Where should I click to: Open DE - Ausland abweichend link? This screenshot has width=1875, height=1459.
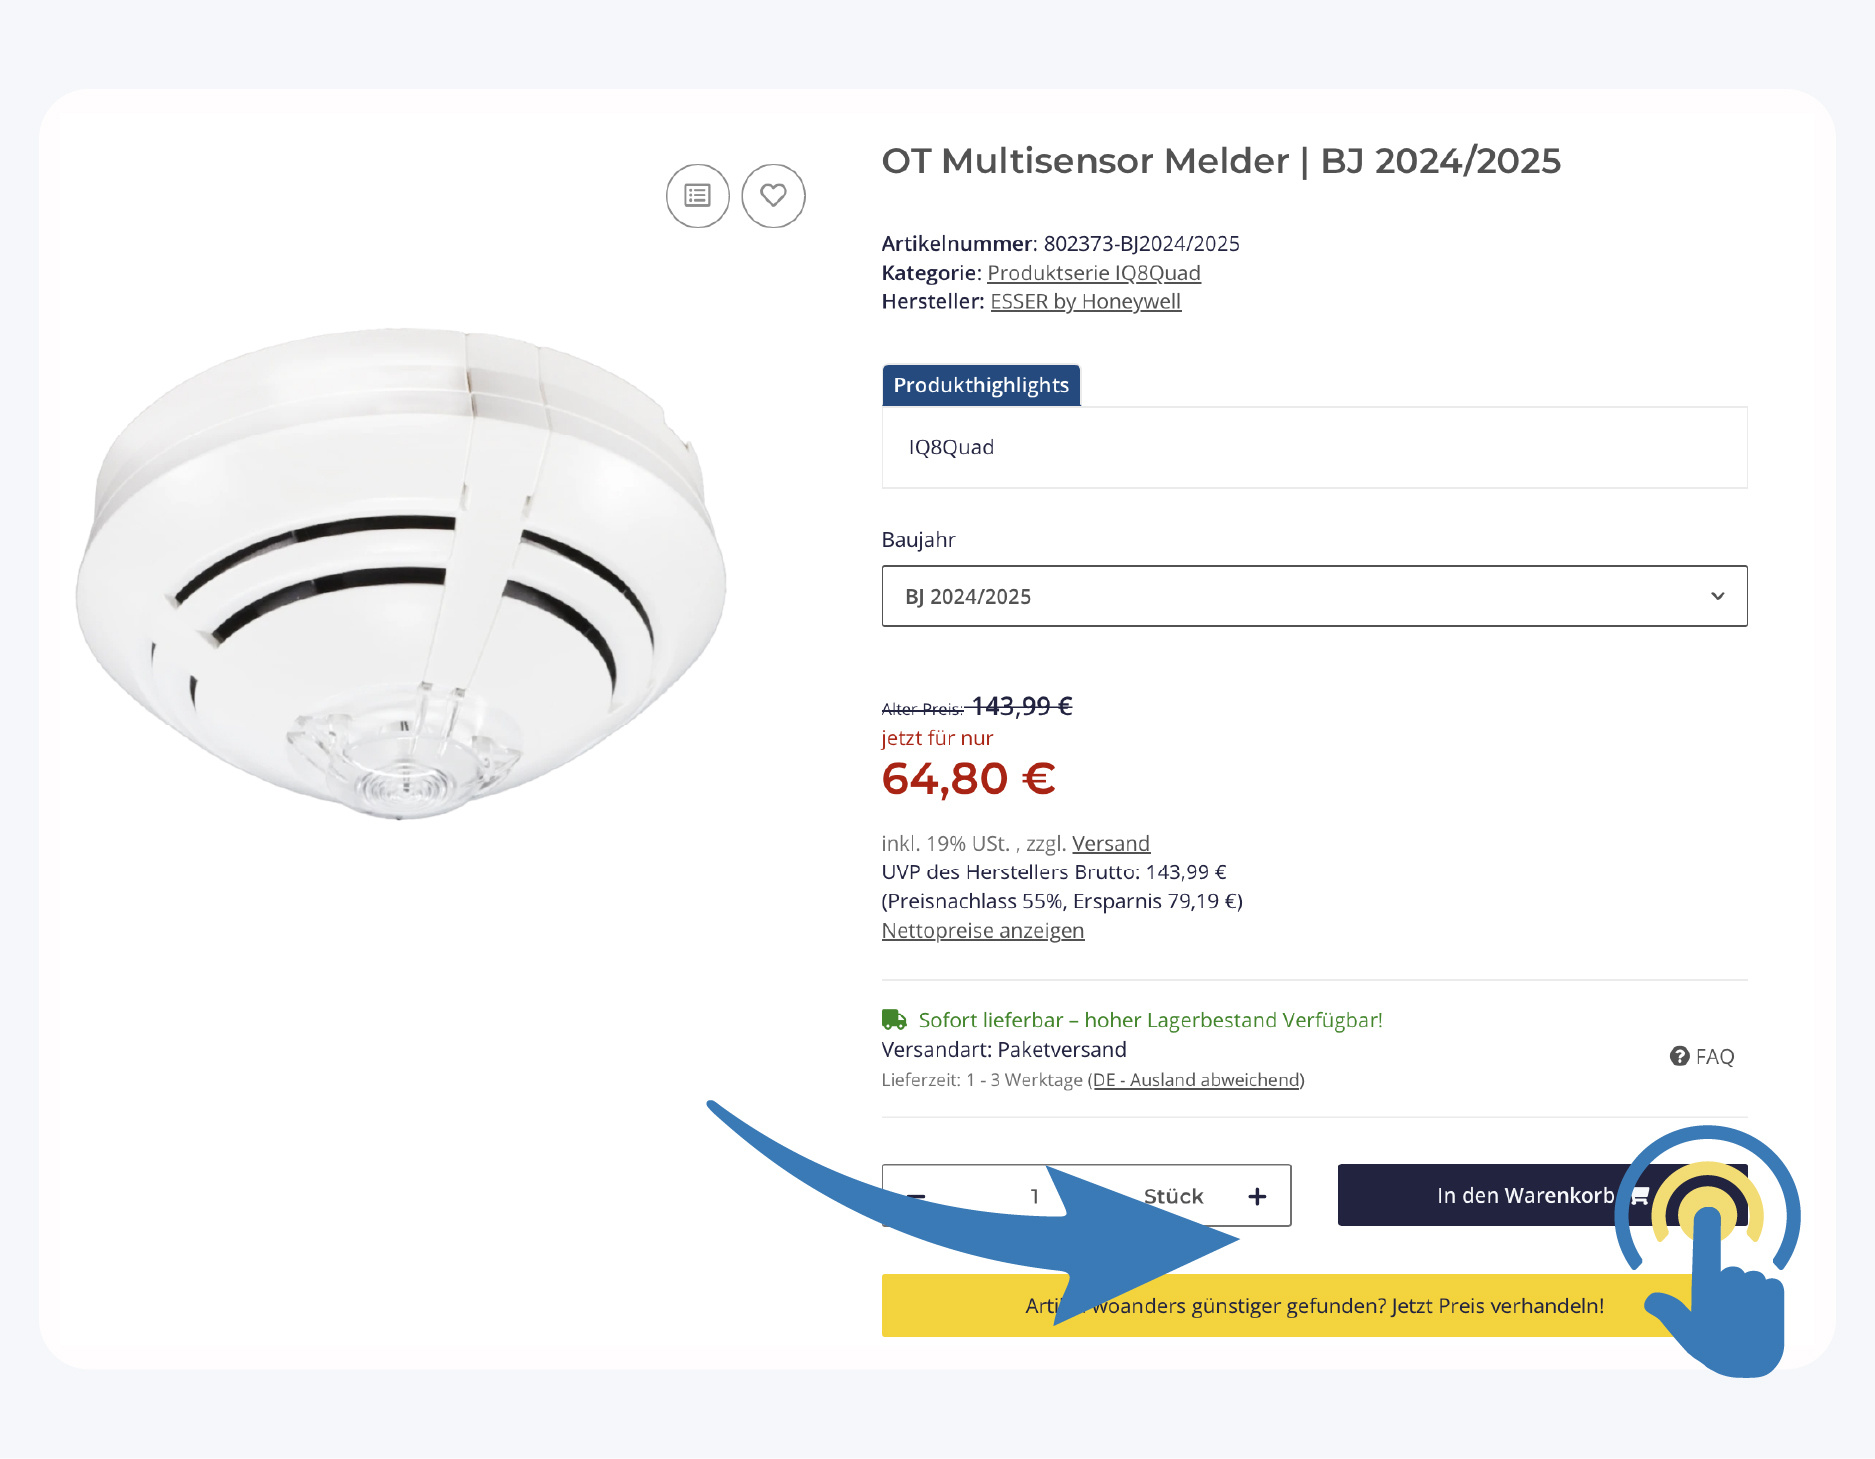(x=1196, y=1080)
